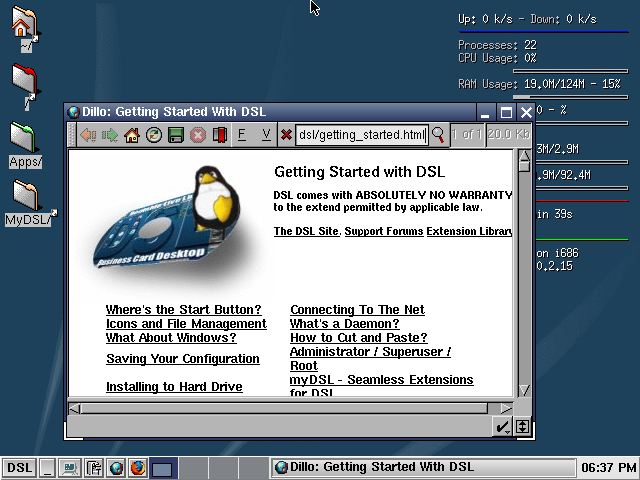Viewport: 640px width, 480px height.
Task: Click the magnifier search icon beside the URL
Action: (438, 135)
